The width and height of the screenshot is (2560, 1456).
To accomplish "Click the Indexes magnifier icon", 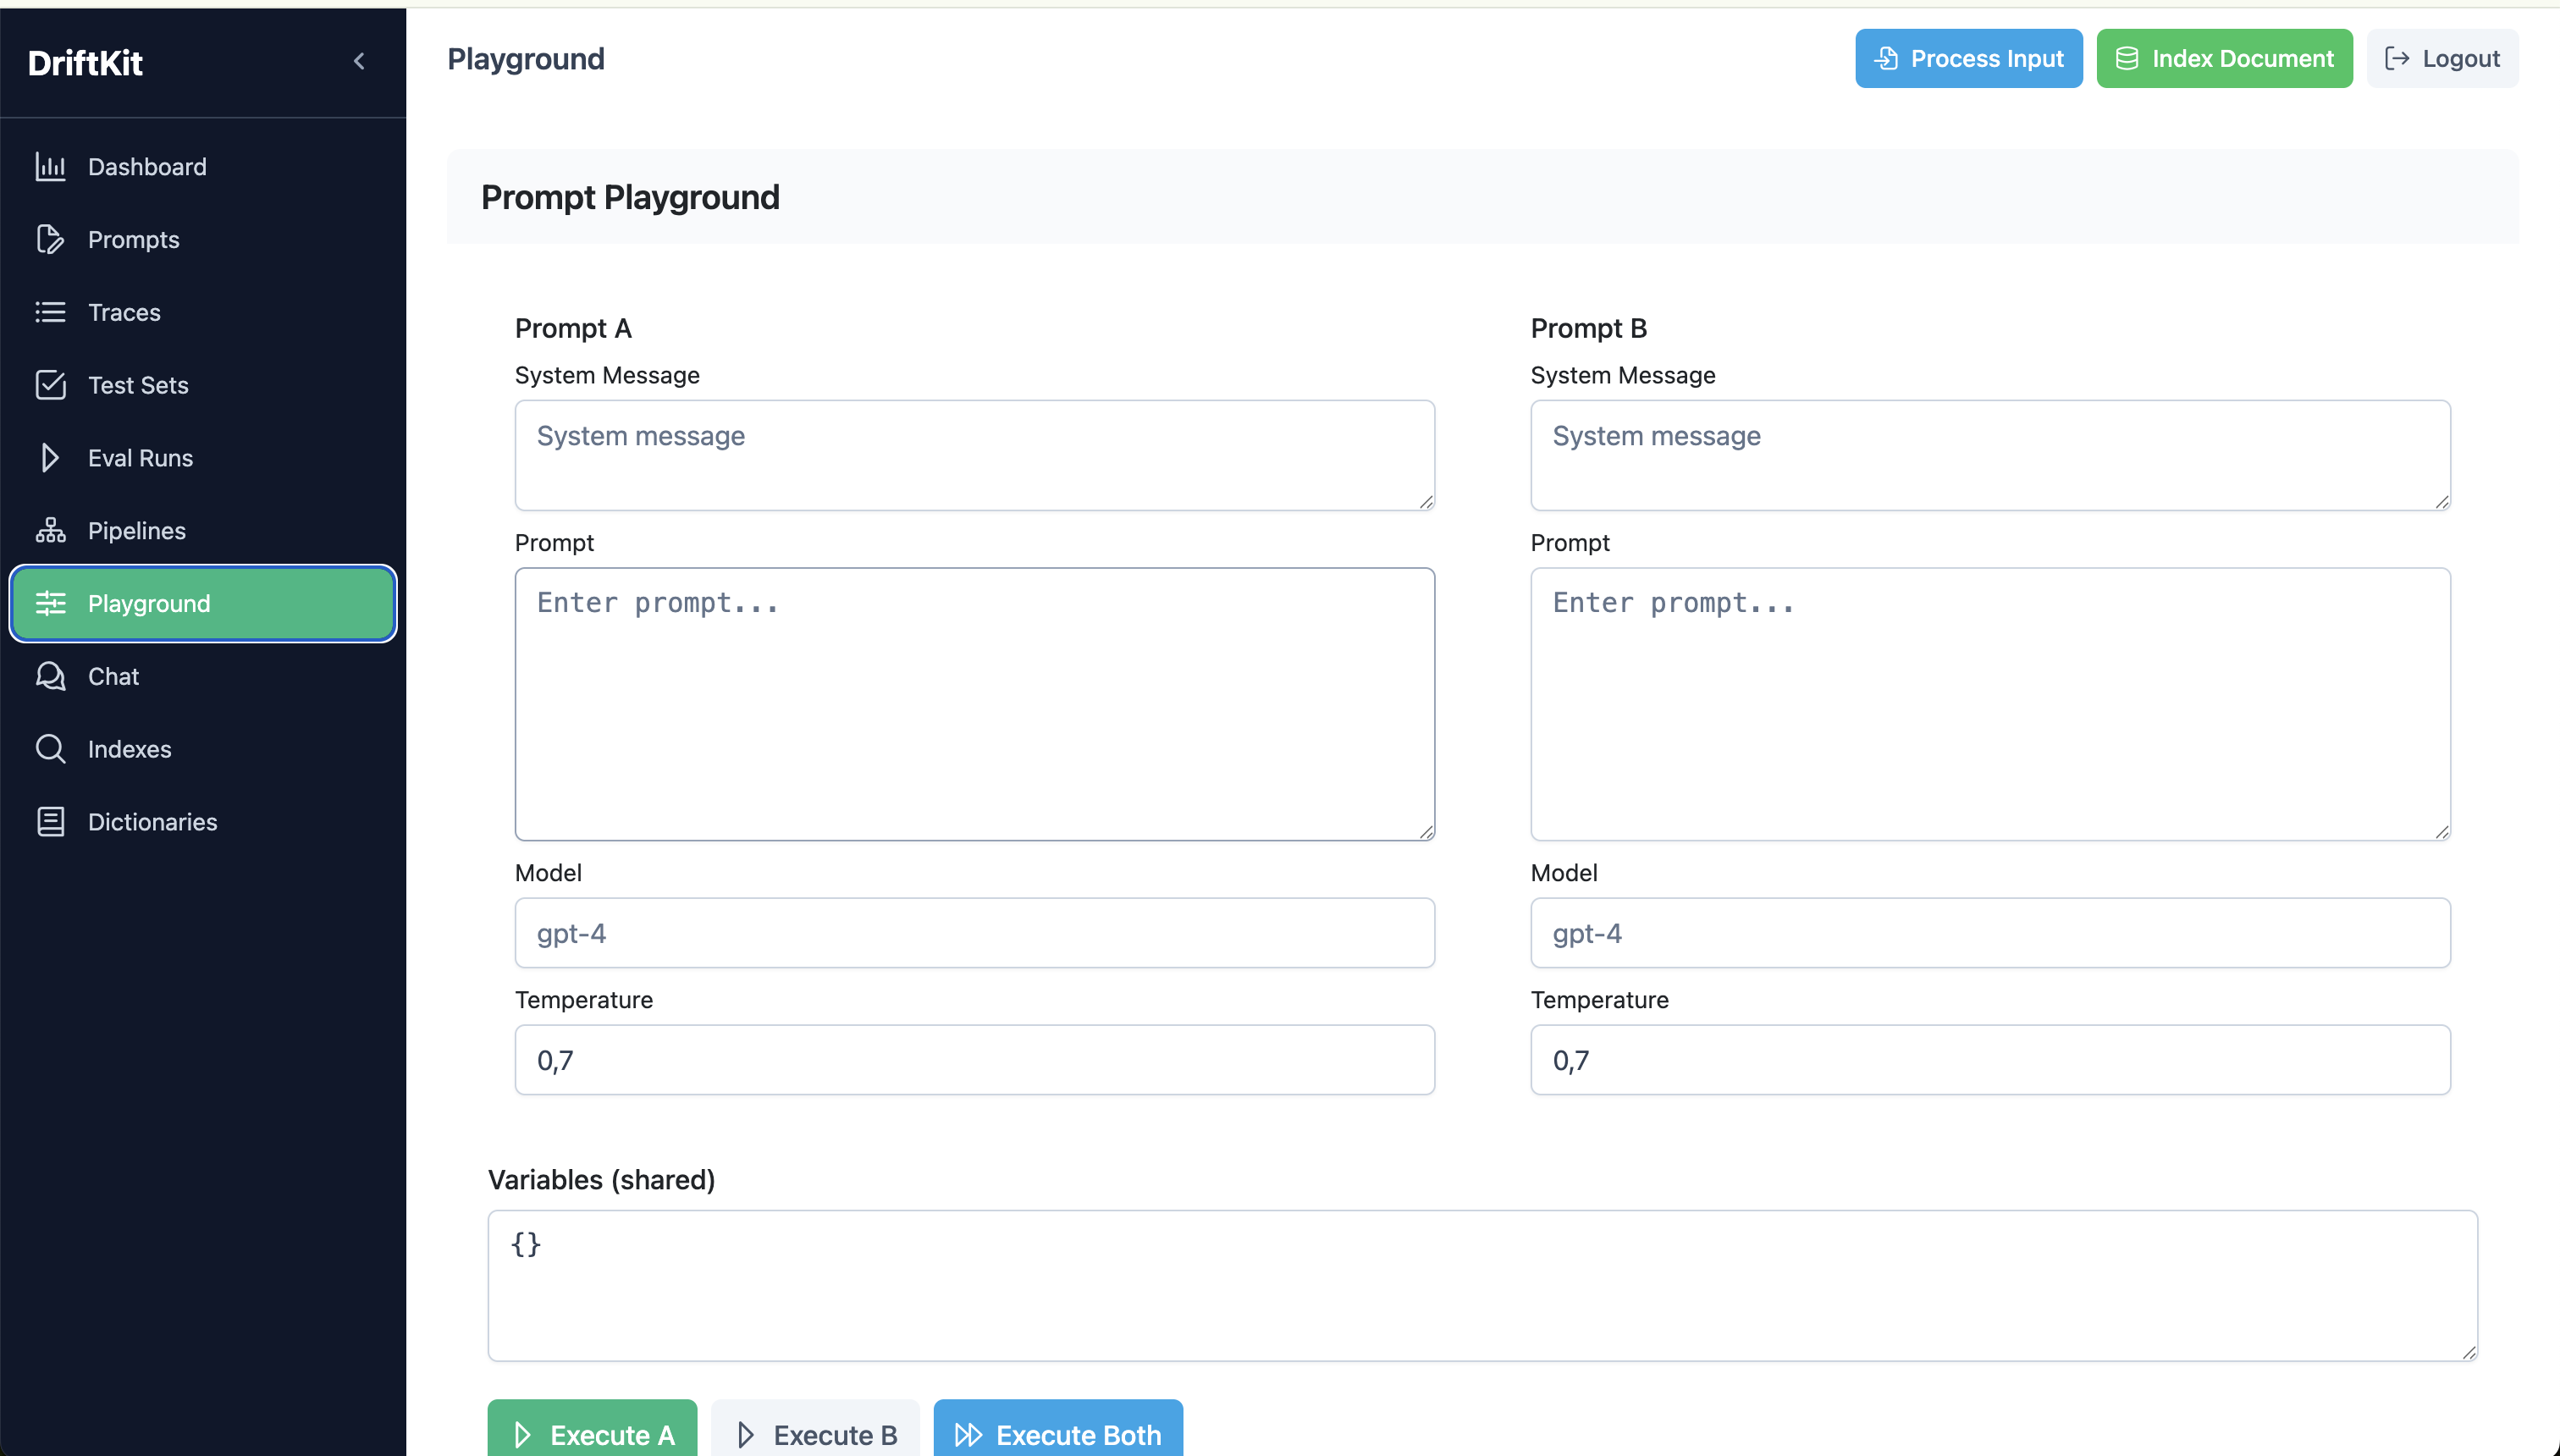I will [50, 749].
